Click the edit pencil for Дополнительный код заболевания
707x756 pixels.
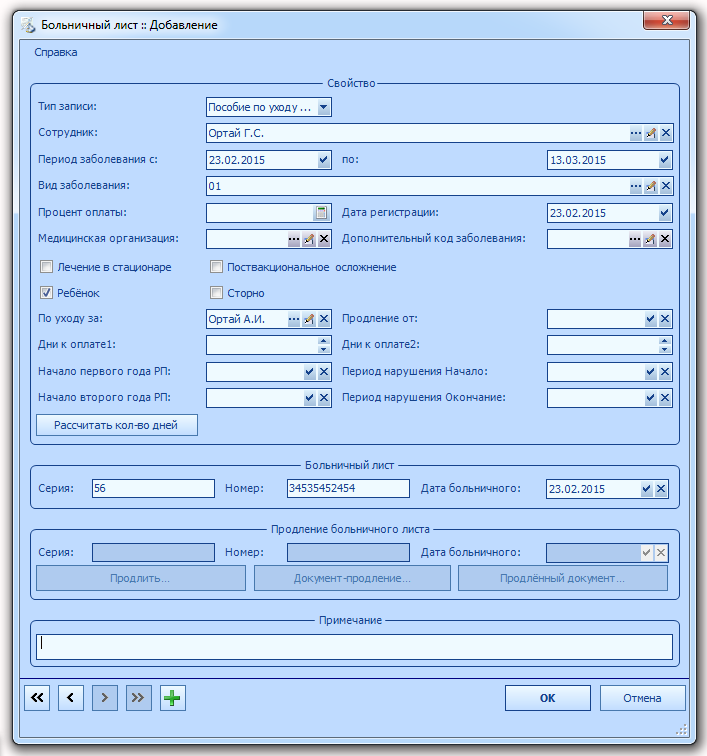[650, 239]
